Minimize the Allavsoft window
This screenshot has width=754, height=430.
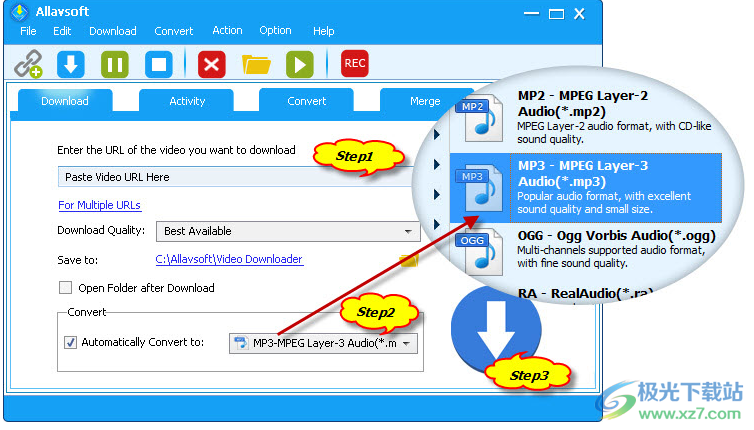coord(531,13)
